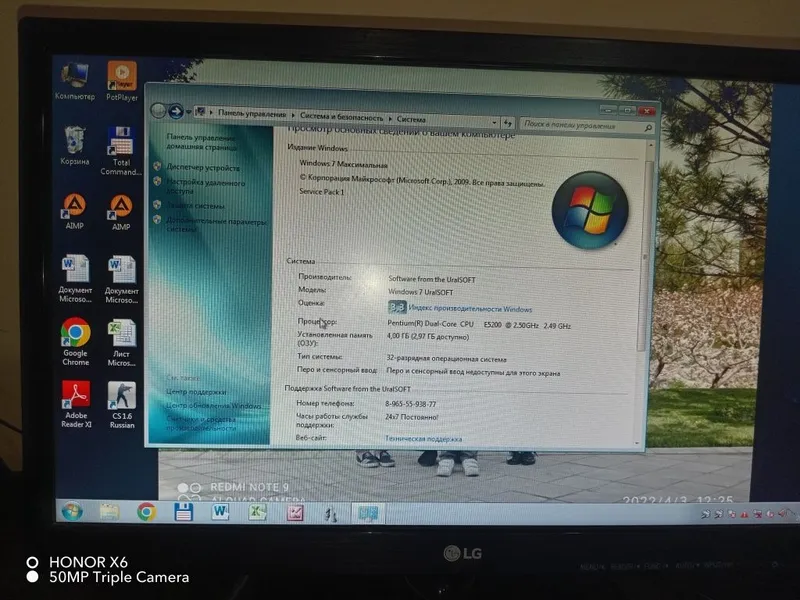Open the Корзина recycle bin icon

(74, 145)
